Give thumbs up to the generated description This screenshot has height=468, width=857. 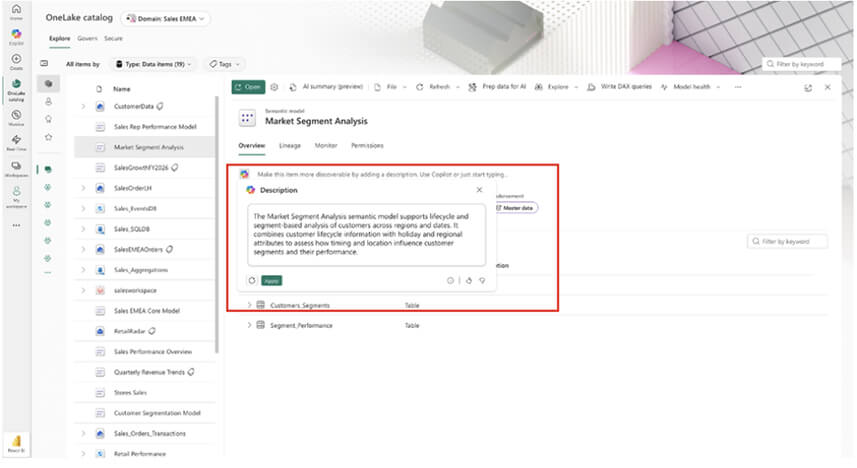pos(468,280)
